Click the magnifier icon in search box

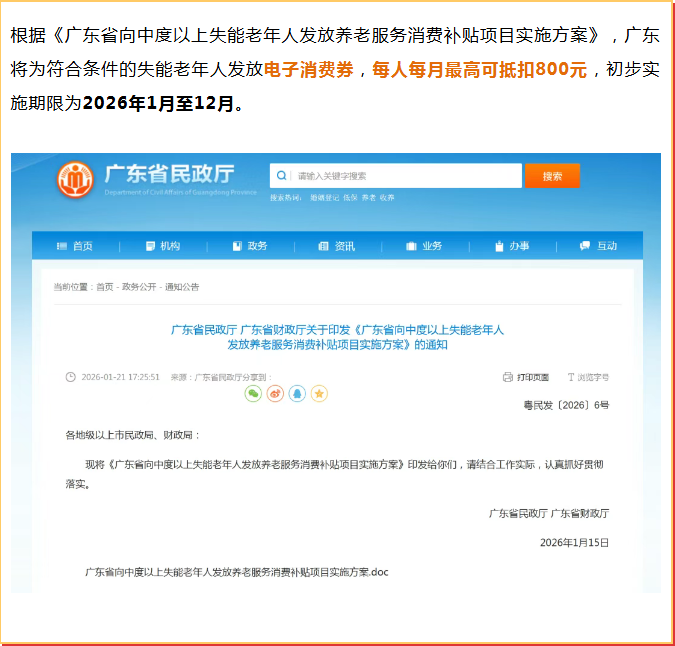point(282,176)
